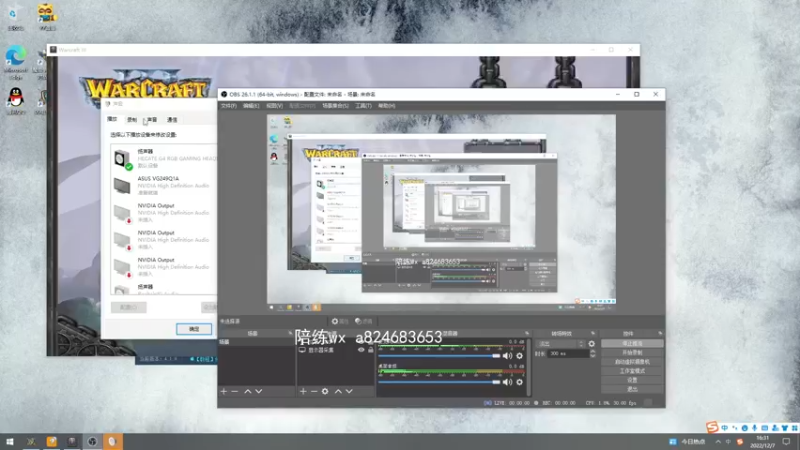Open the transition properties gear icon

[x=591, y=344]
